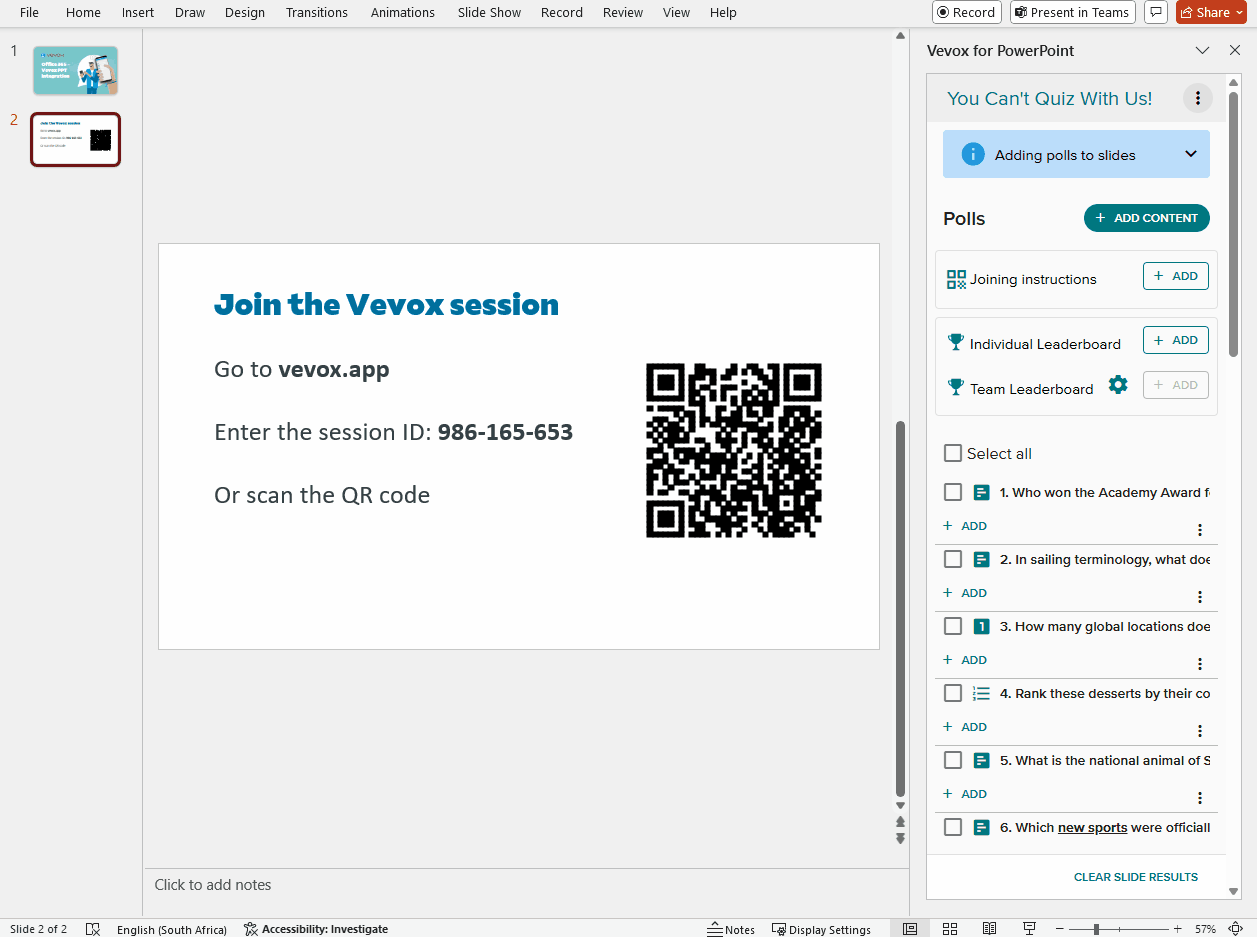
Task: Switch to the Insert ribbon tab
Action: click(x=138, y=12)
